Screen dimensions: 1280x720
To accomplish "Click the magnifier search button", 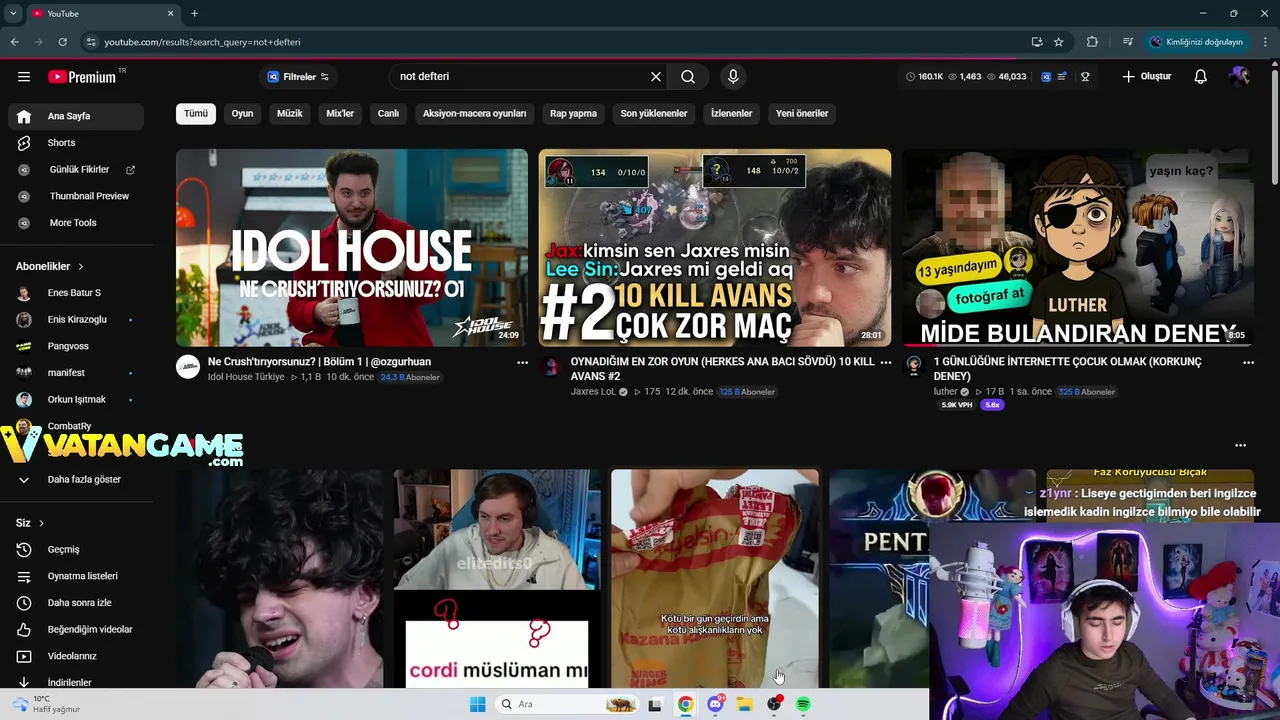I will click(x=688, y=77).
